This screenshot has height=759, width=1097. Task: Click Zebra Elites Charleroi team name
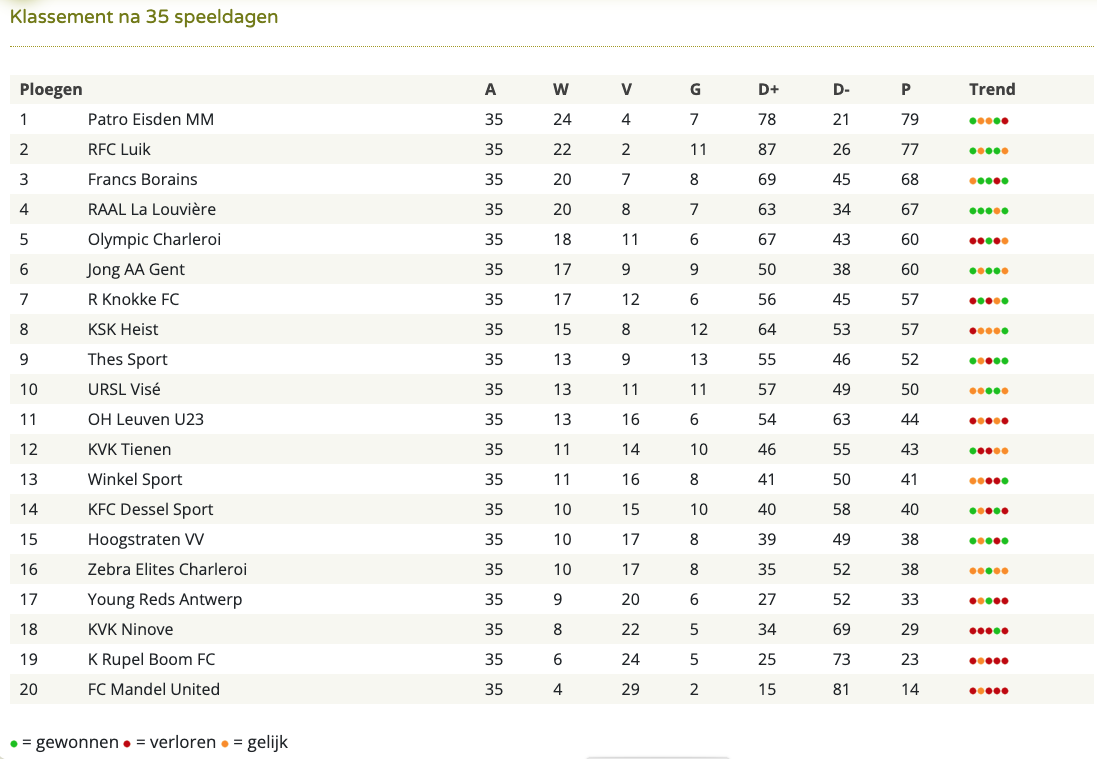coord(167,569)
